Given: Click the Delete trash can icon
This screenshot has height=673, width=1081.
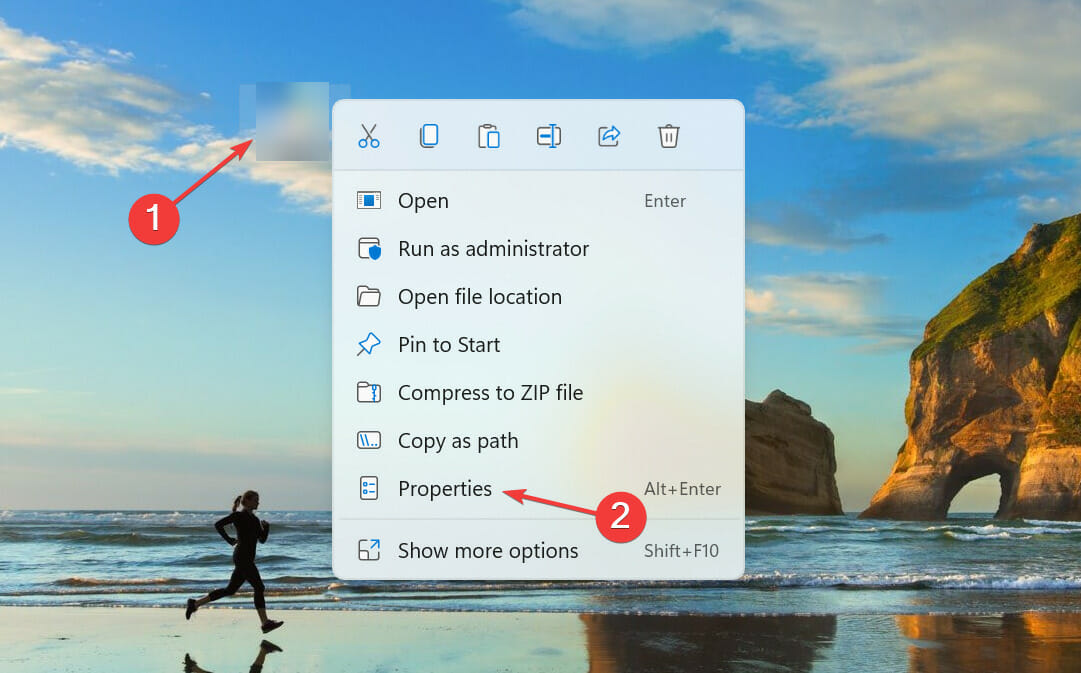Looking at the screenshot, I should tap(669, 136).
